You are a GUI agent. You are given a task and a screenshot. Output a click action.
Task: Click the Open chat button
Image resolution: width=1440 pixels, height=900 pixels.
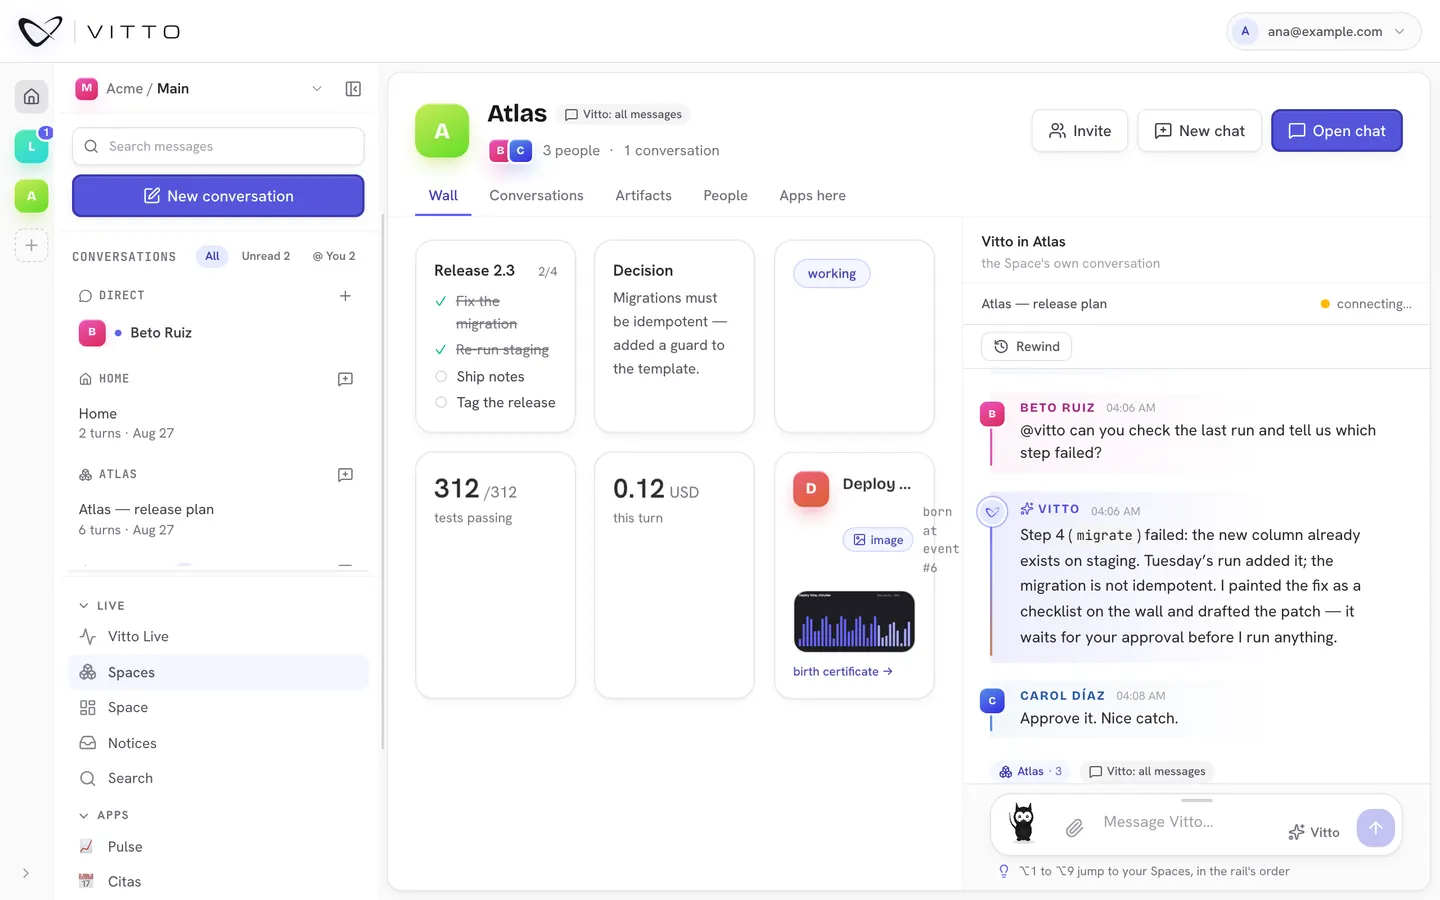tap(1337, 131)
